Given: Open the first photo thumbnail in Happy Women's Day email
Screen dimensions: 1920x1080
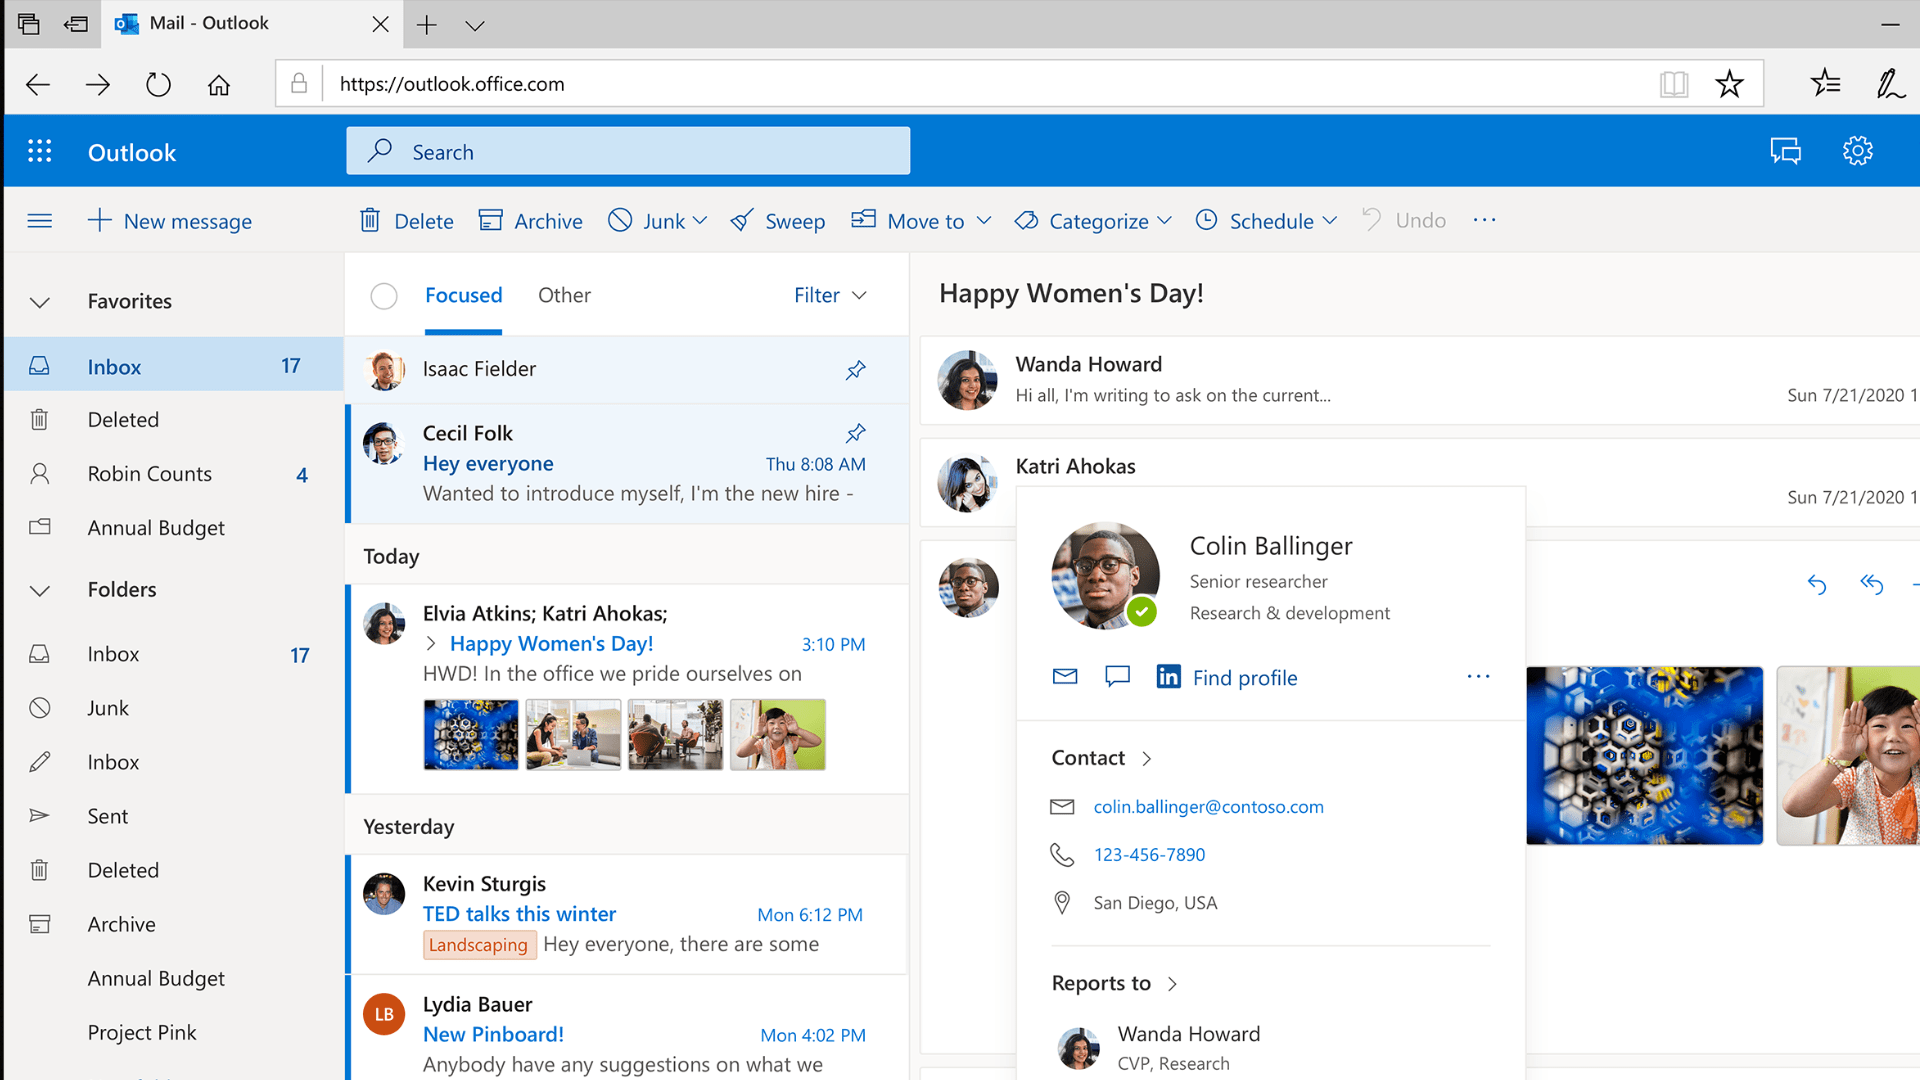Looking at the screenshot, I should coord(471,734).
